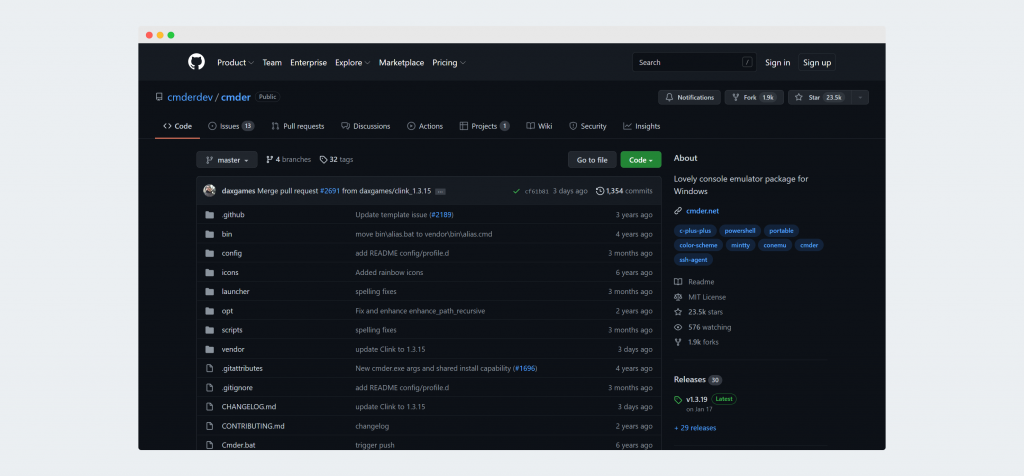
Task: Click the green commit status checkmark
Action: (x=517, y=191)
